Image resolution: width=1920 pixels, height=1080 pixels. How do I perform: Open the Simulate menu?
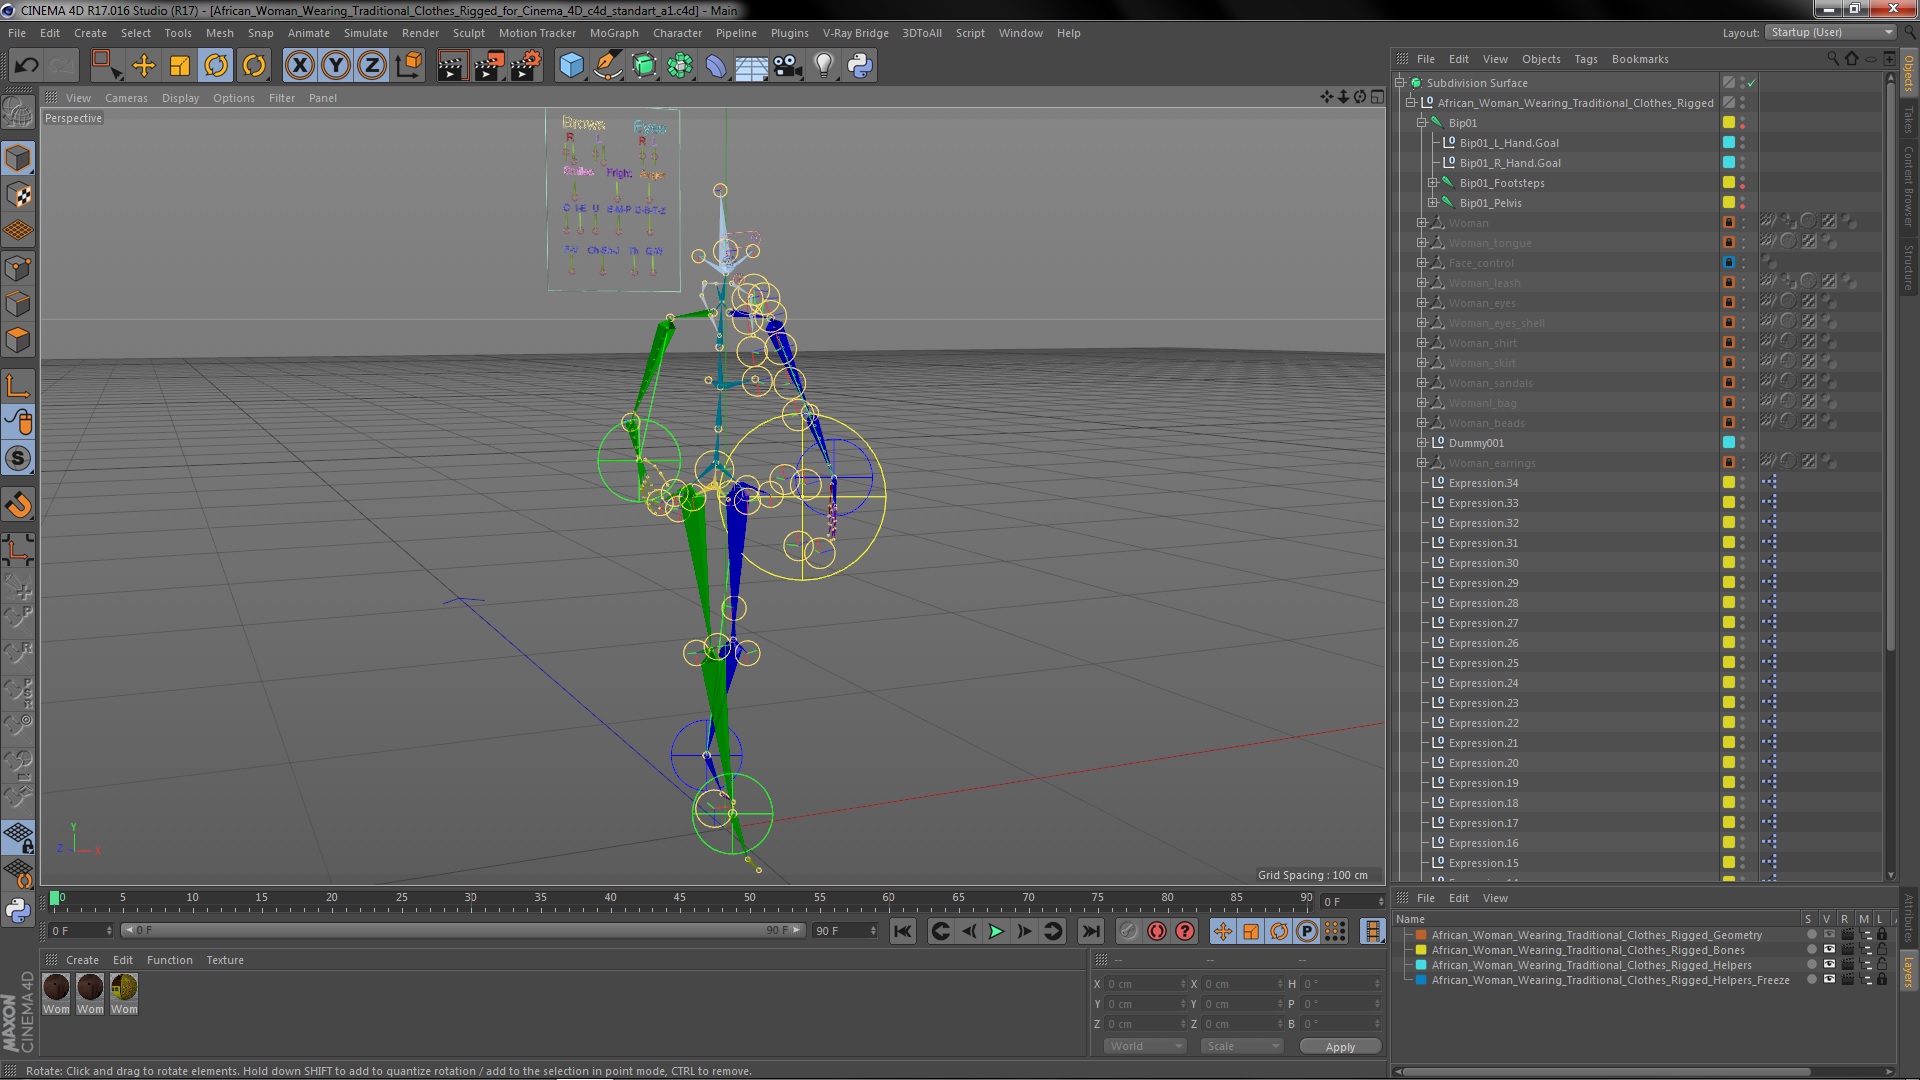click(x=366, y=33)
